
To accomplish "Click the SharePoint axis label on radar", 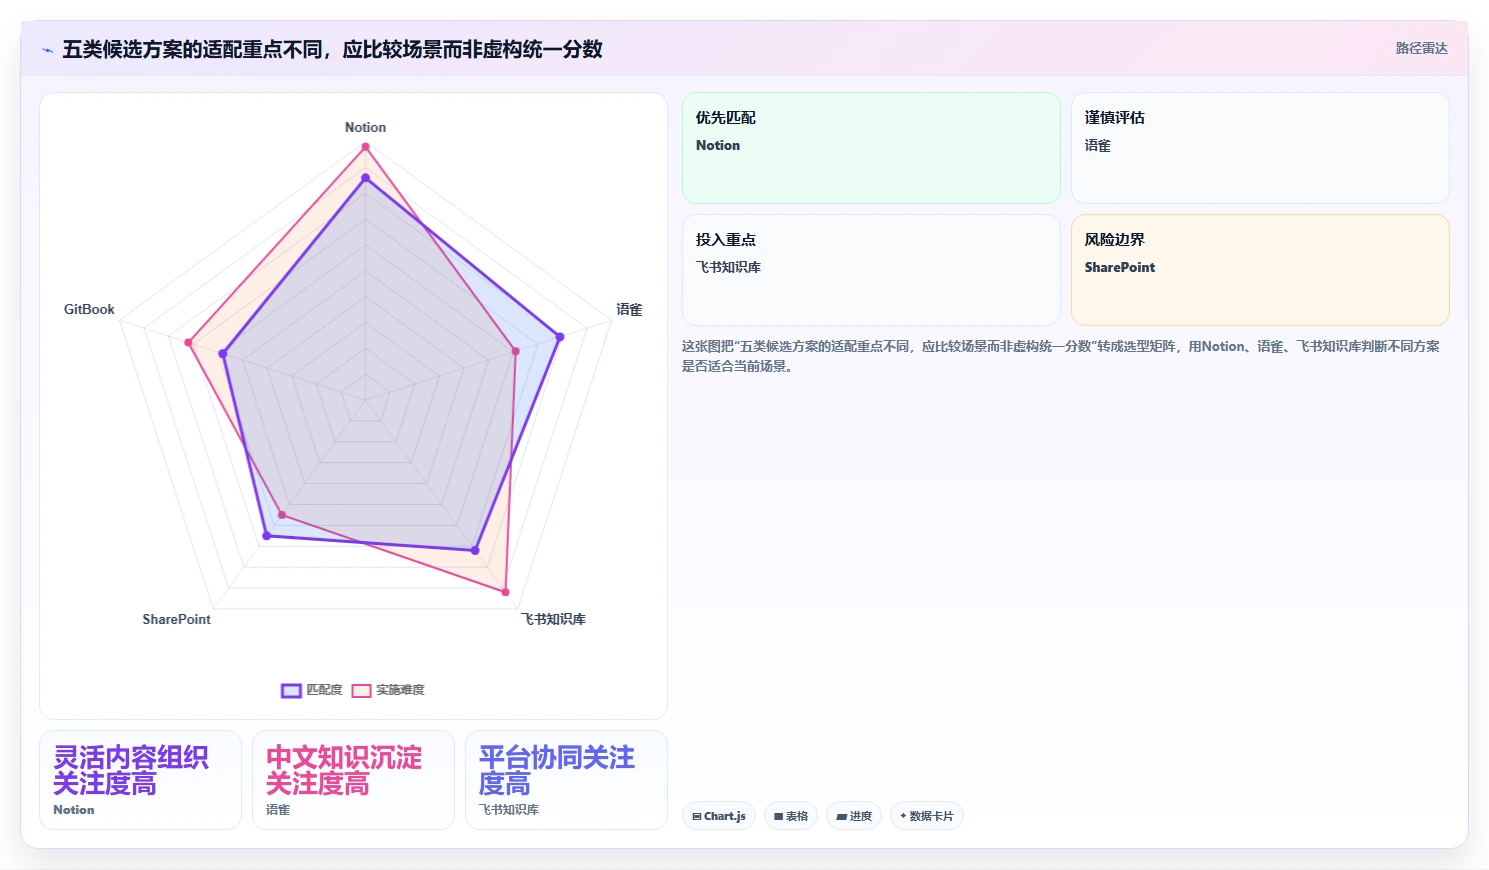I will tap(176, 619).
